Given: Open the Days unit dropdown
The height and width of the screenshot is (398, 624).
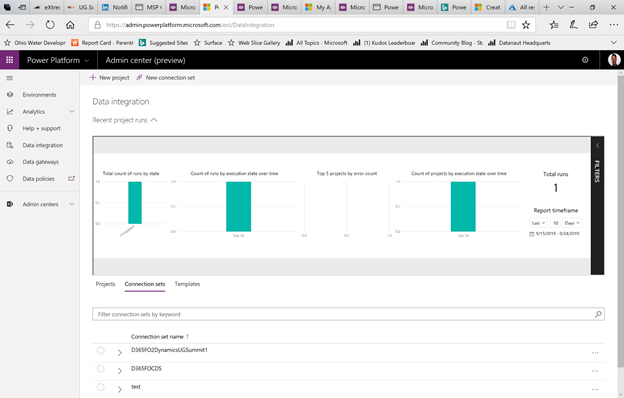Looking at the screenshot, I should (x=573, y=223).
